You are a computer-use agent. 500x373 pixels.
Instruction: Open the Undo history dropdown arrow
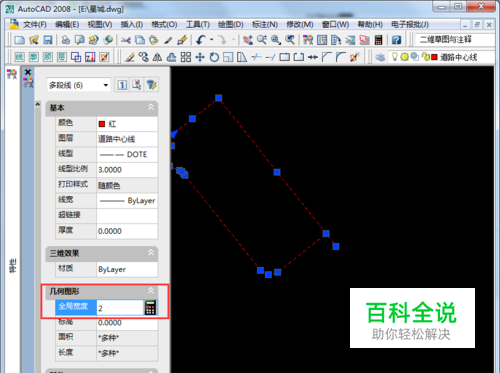(x=211, y=40)
